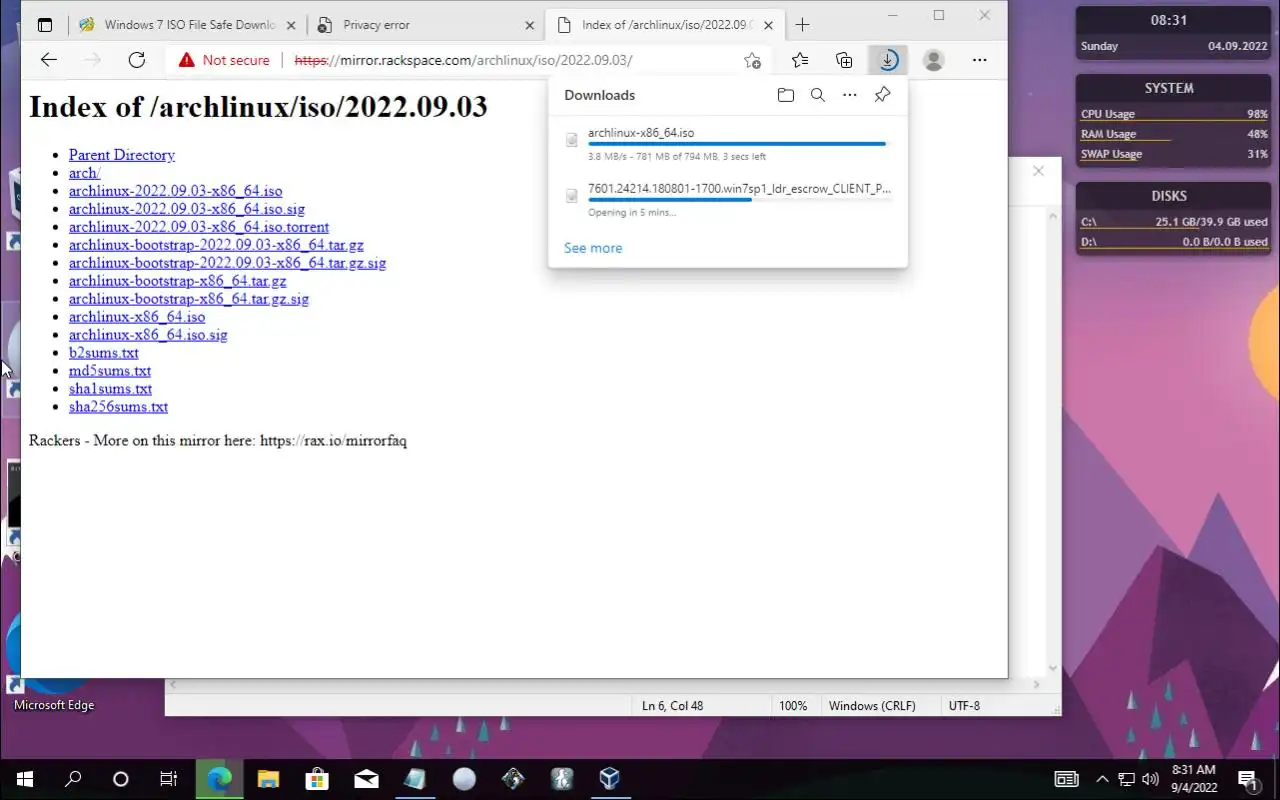Open a new tab with the plus button
This screenshot has height=800, width=1280.
click(x=802, y=25)
